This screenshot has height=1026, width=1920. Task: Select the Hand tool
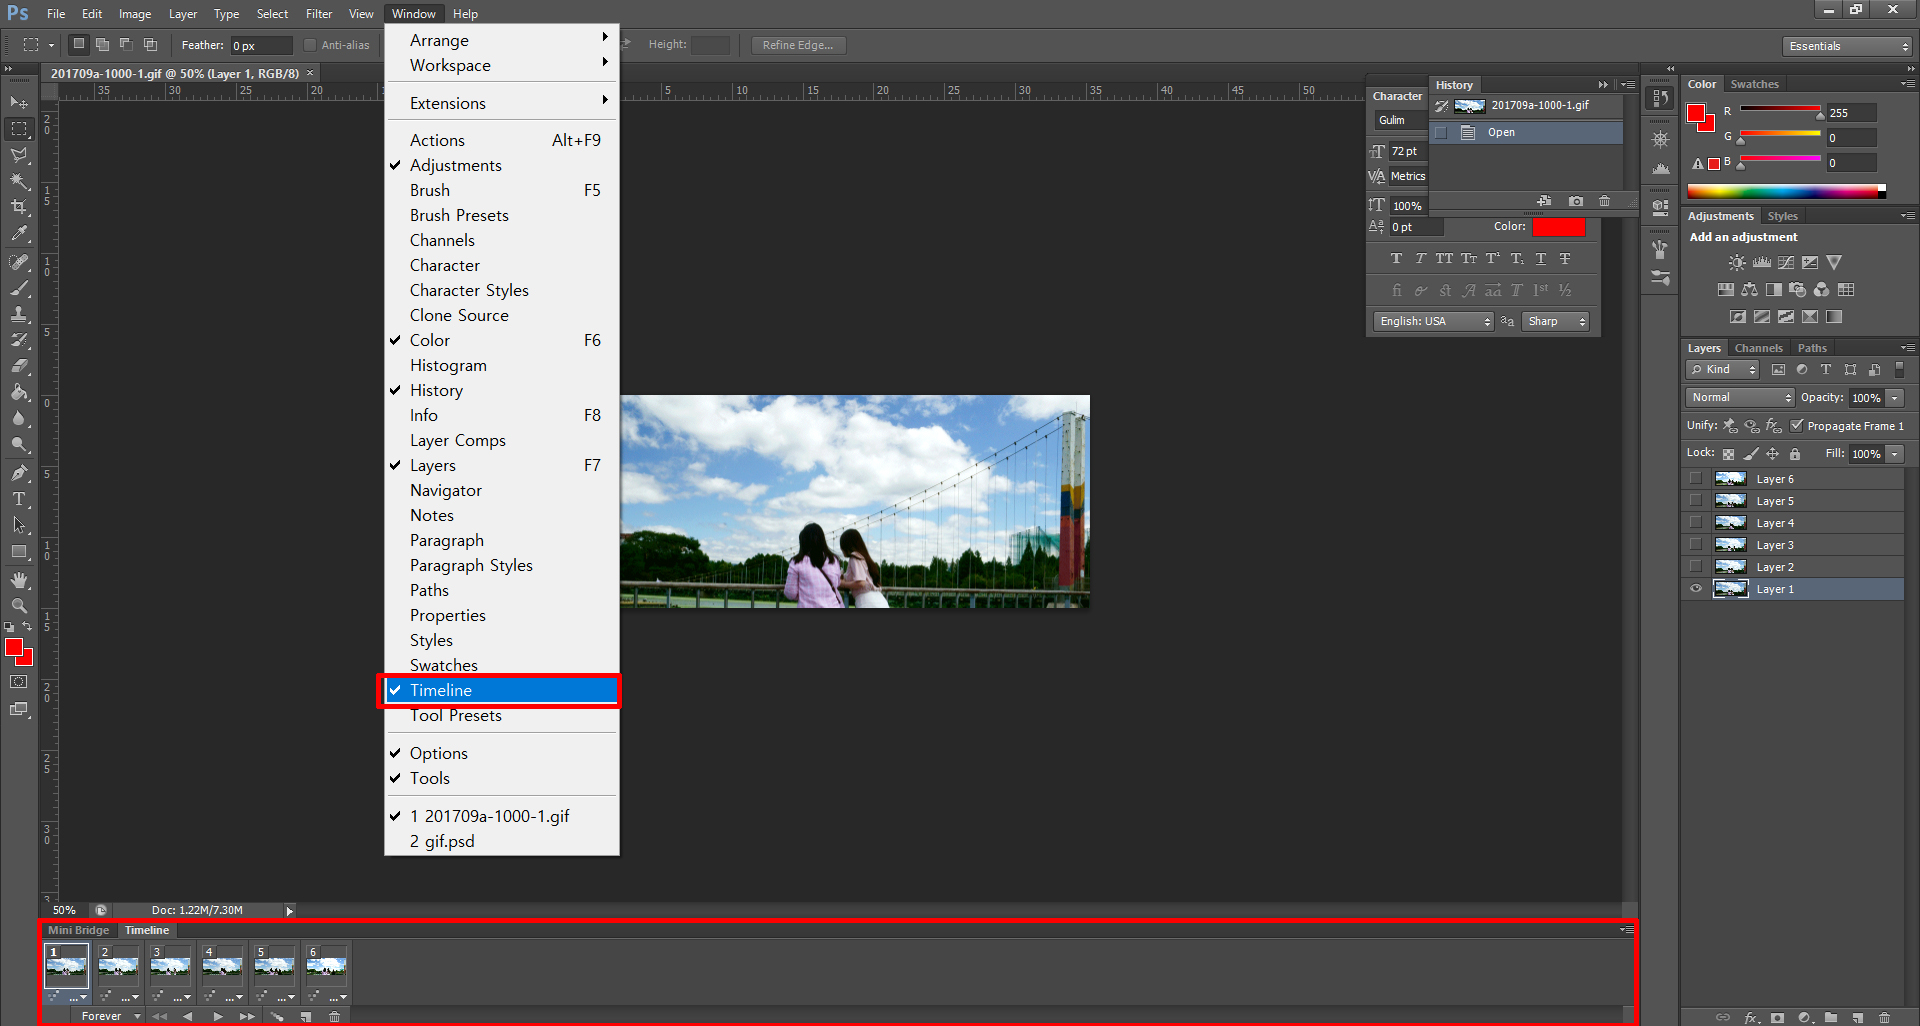coord(19,580)
